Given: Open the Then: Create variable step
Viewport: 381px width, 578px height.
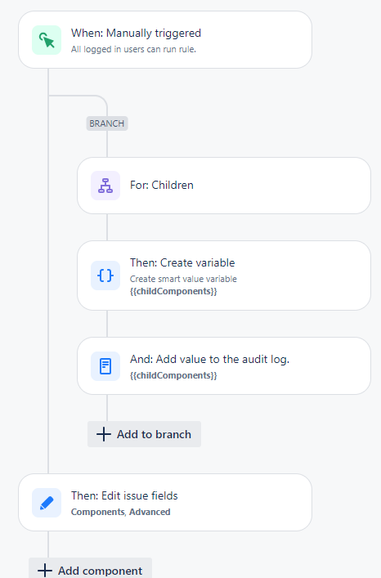Looking at the screenshot, I should (224, 275).
